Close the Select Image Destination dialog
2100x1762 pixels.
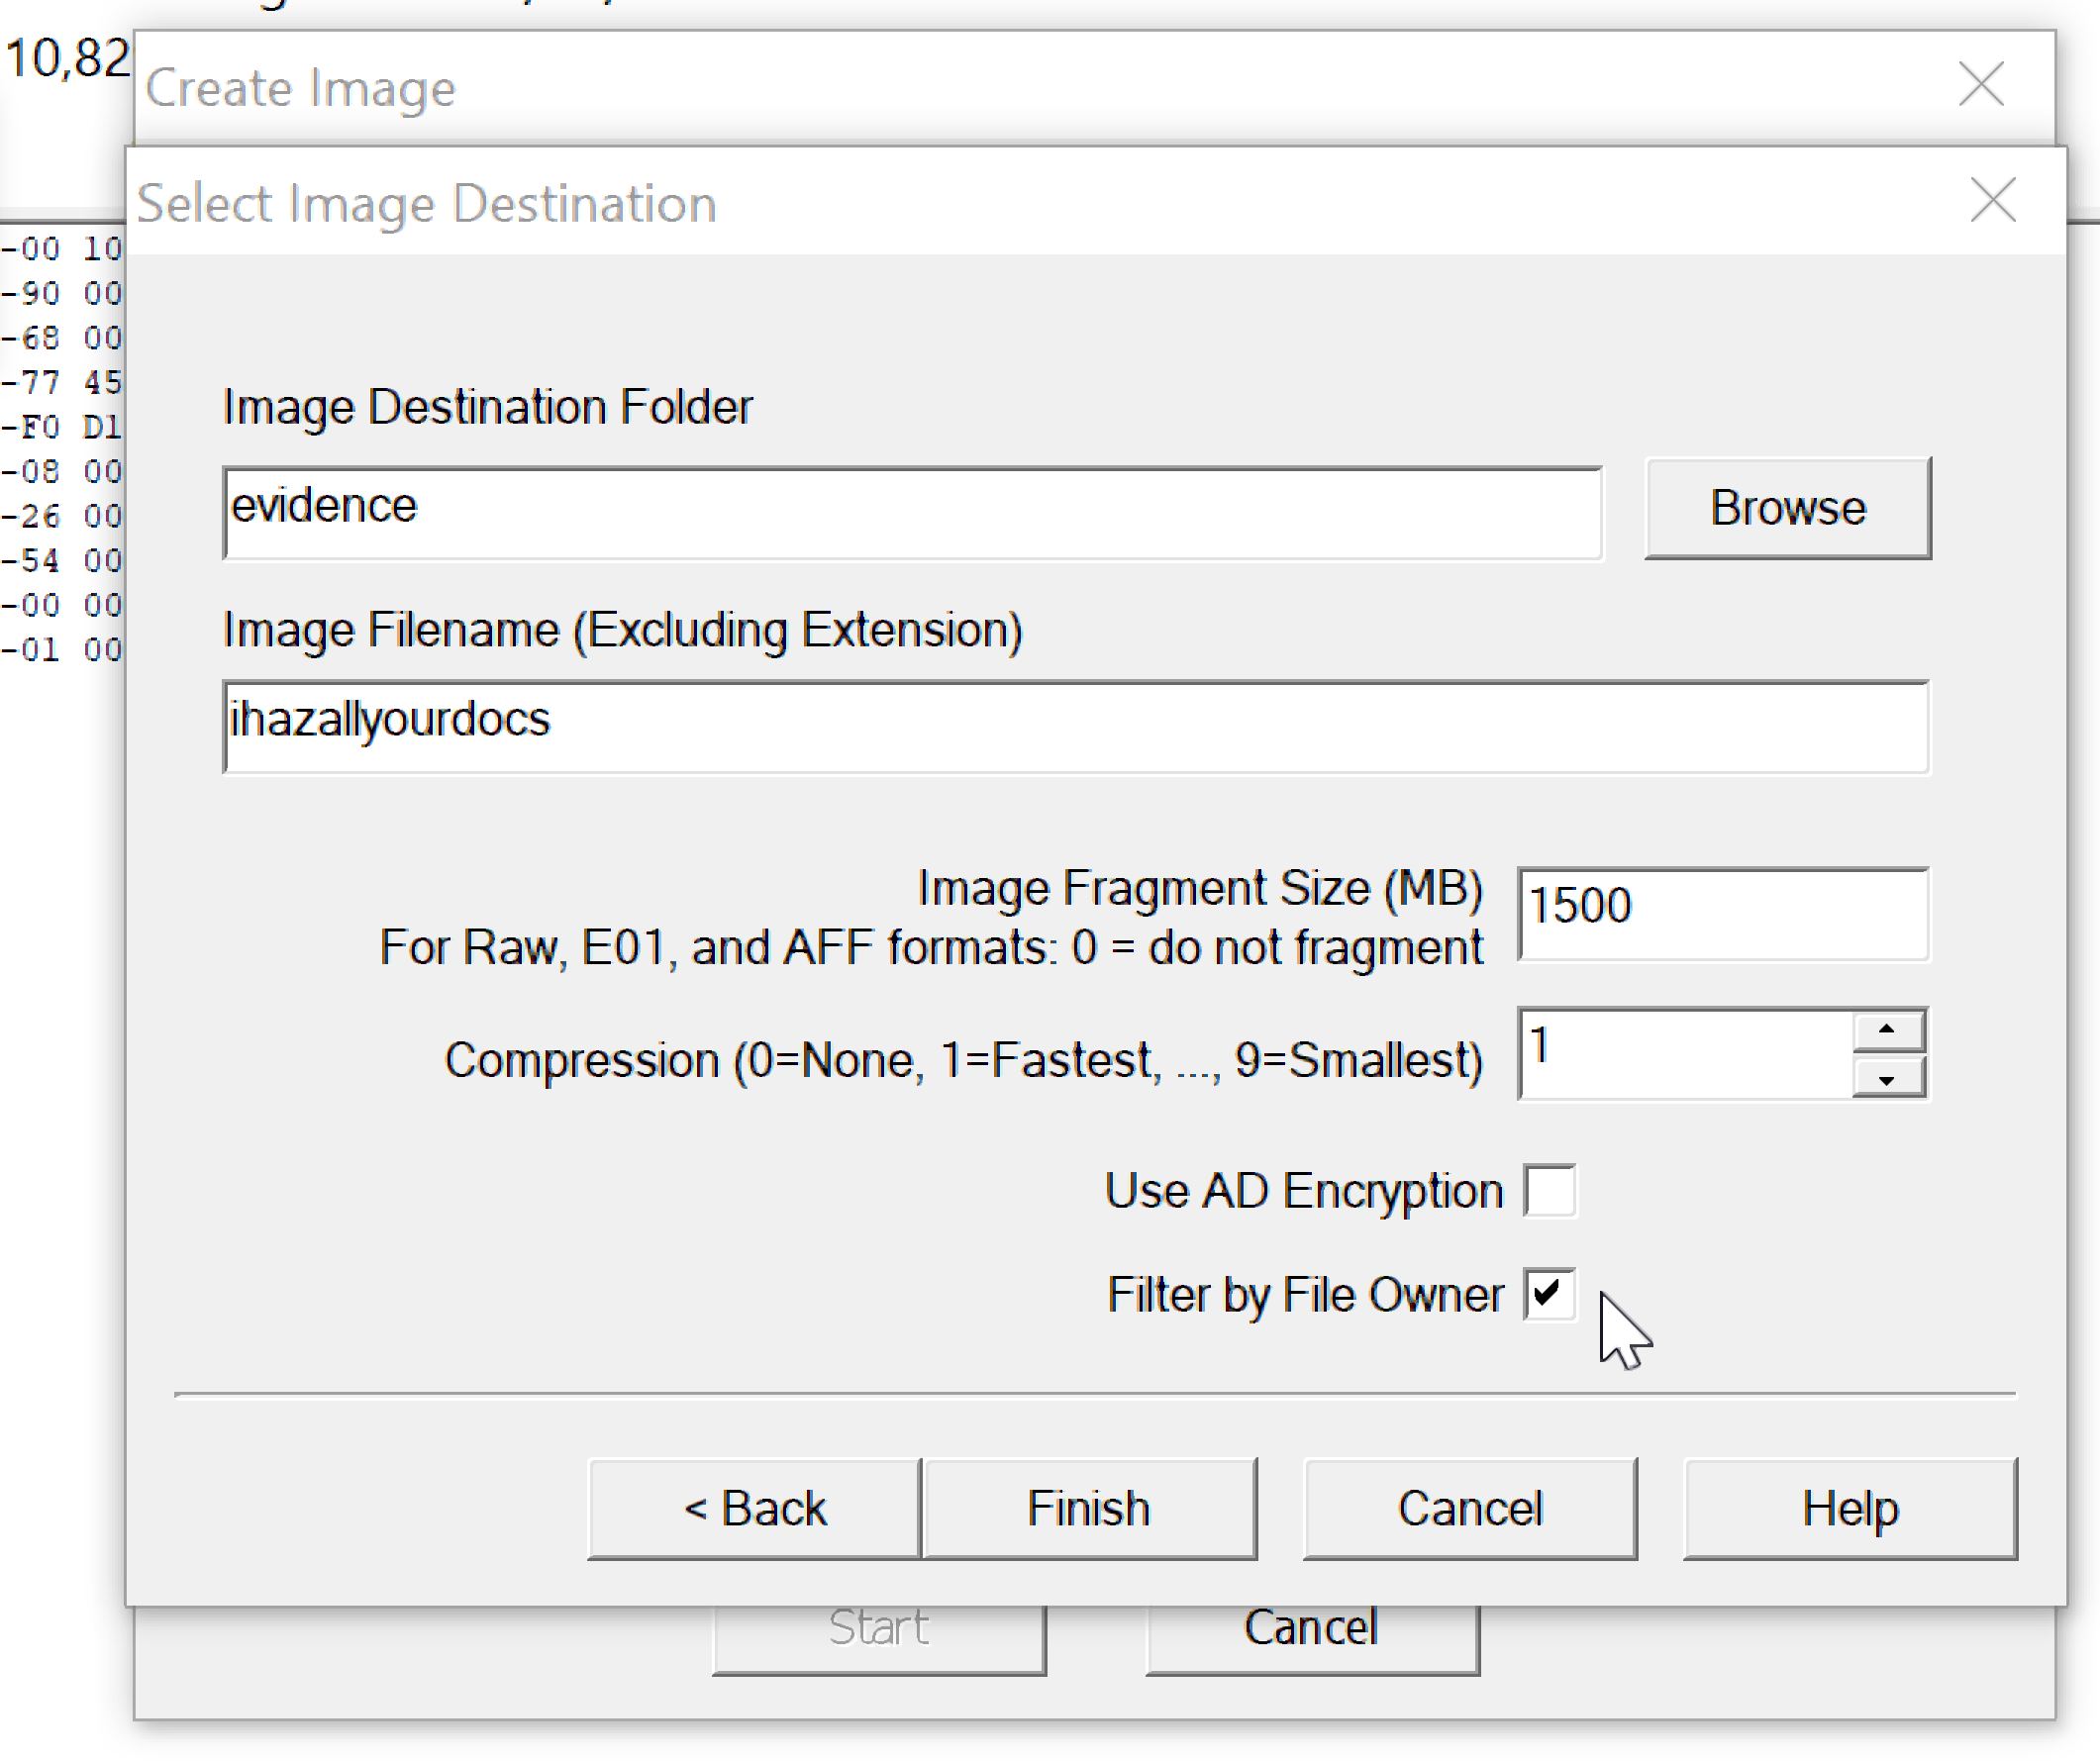1992,200
